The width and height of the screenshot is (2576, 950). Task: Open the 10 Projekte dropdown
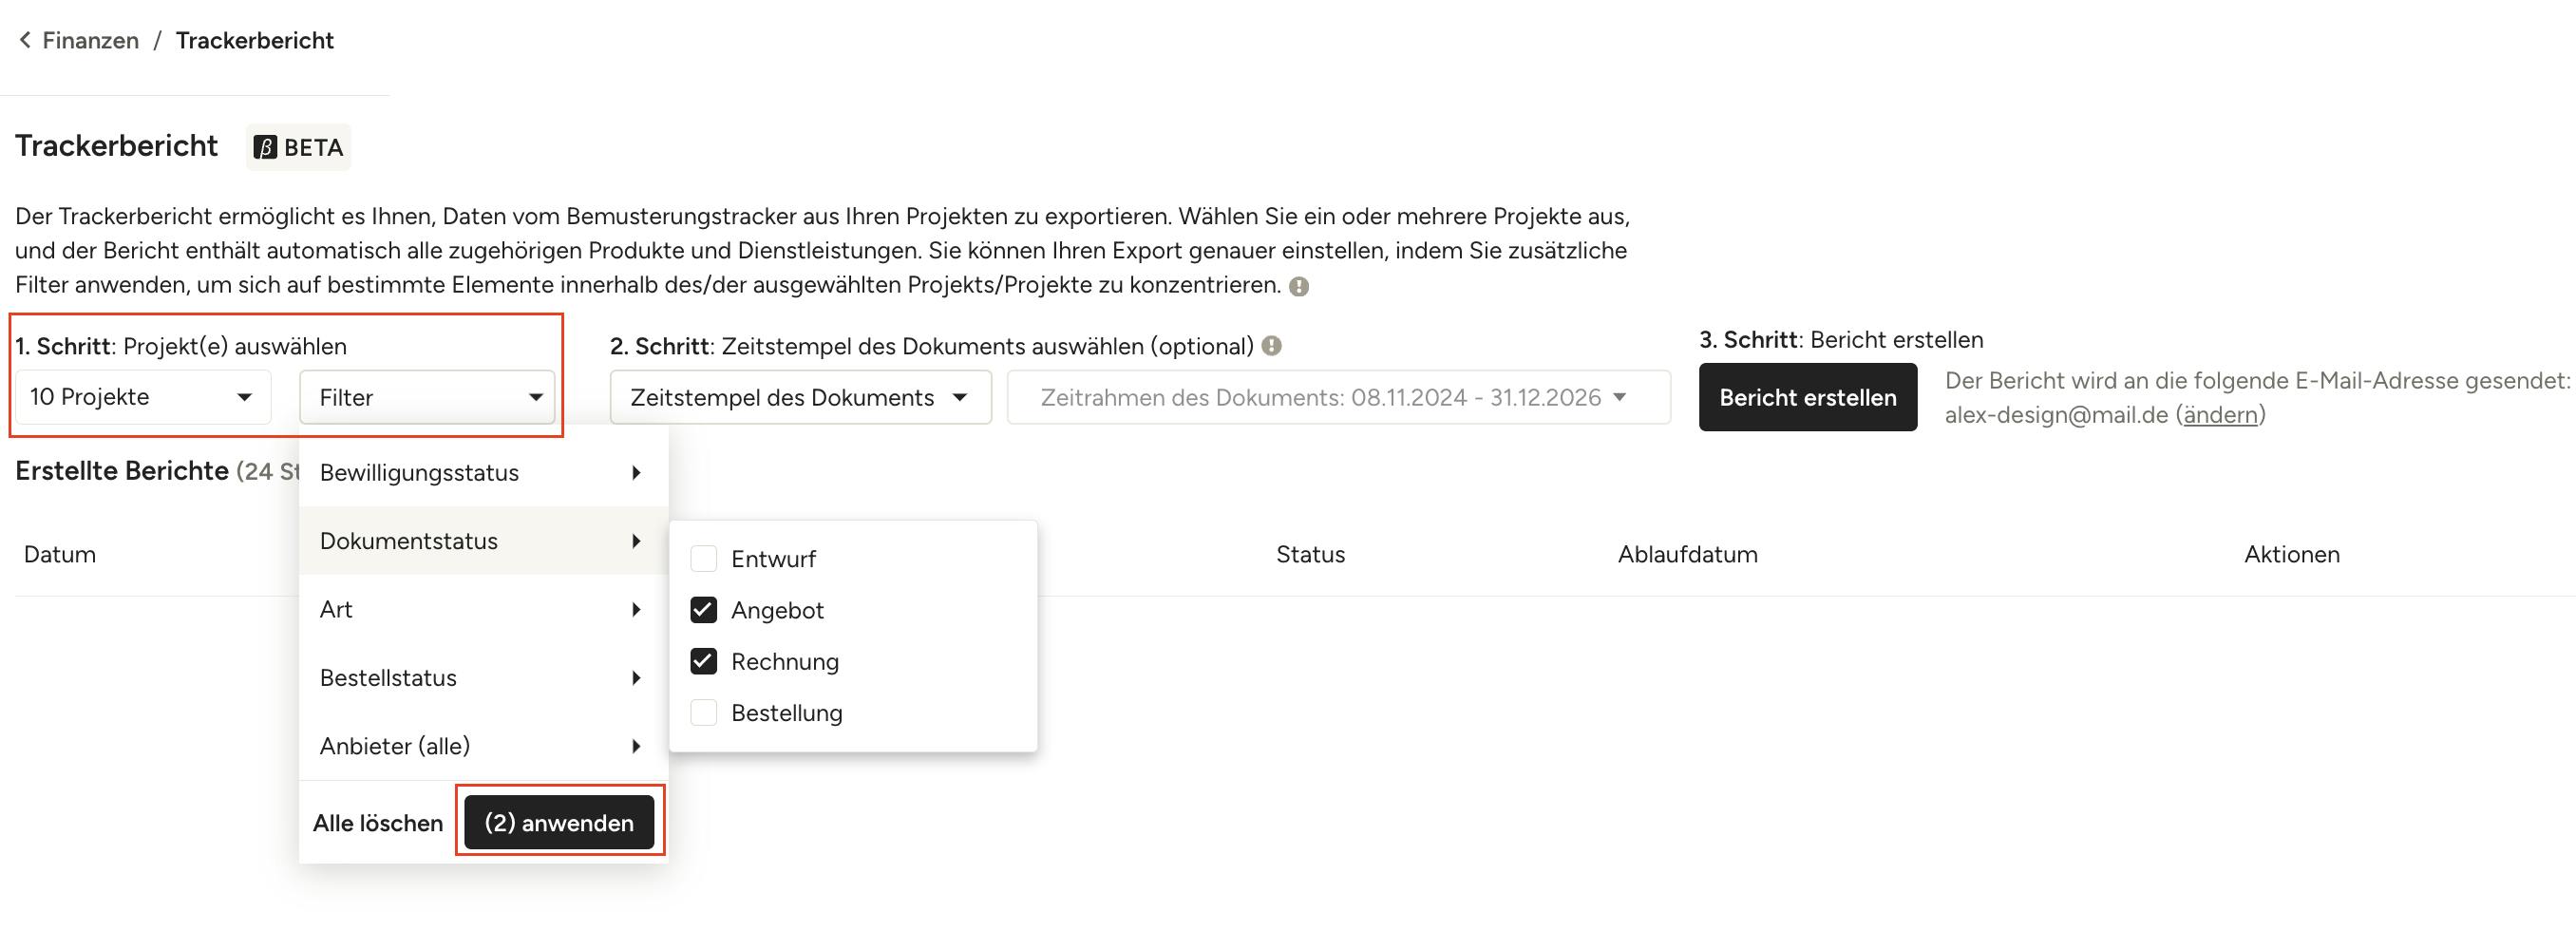[x=142, y=397]
